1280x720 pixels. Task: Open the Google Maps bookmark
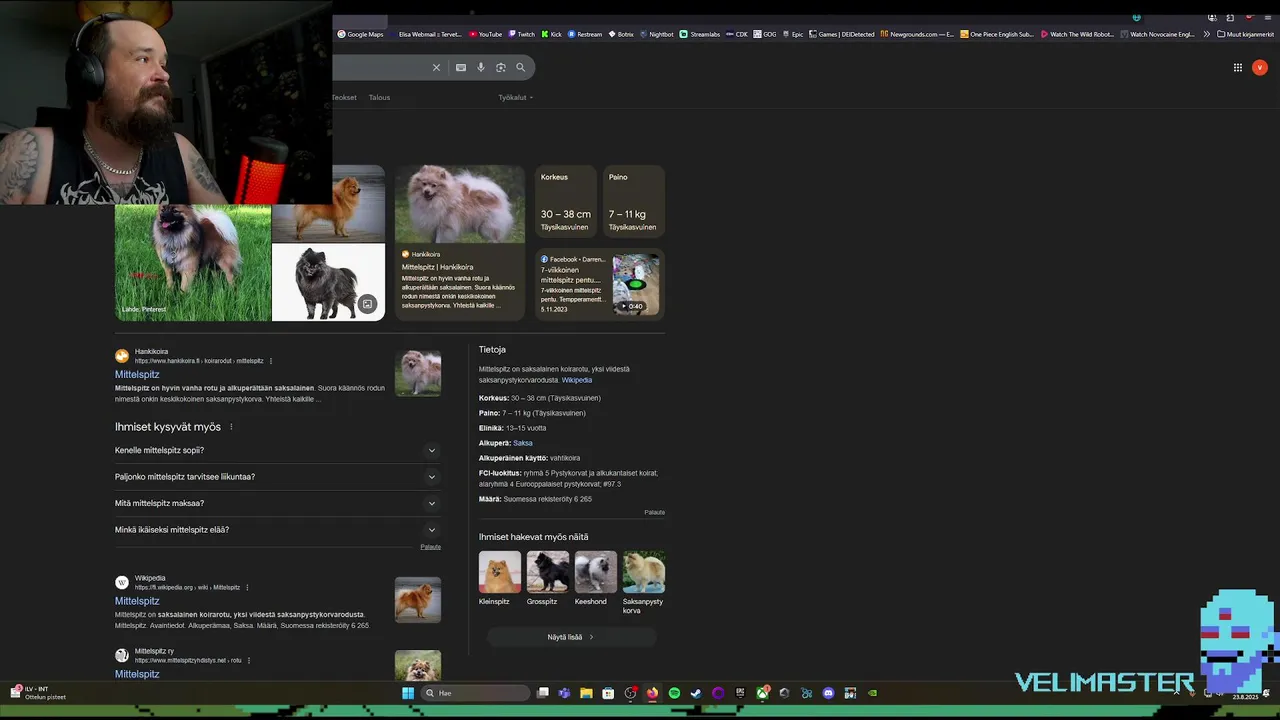pyautogui.click(x=360, y=34)
